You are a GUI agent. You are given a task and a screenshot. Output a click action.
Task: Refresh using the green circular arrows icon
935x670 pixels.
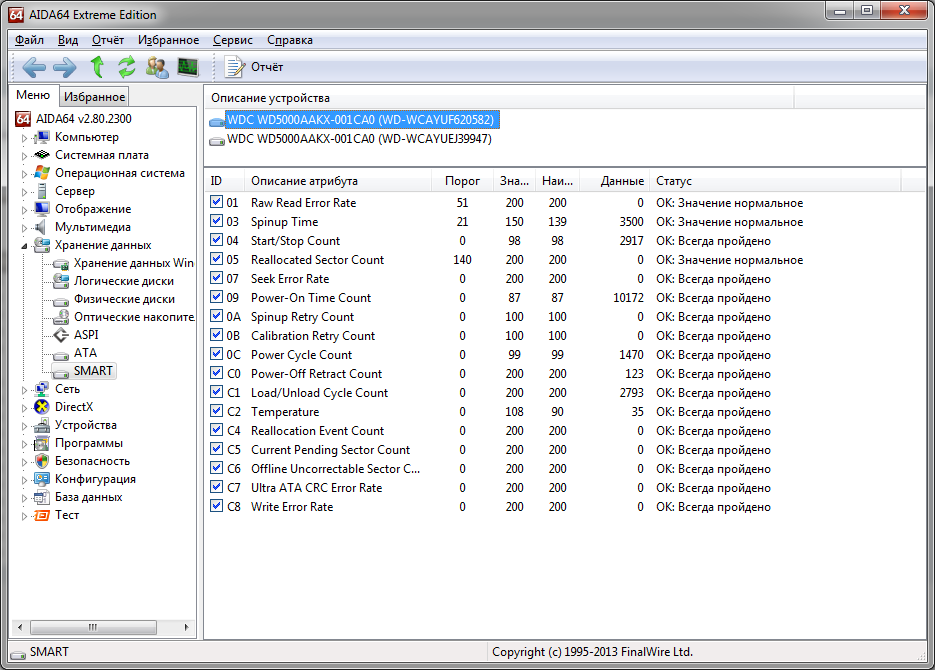[x=126, y=67]
